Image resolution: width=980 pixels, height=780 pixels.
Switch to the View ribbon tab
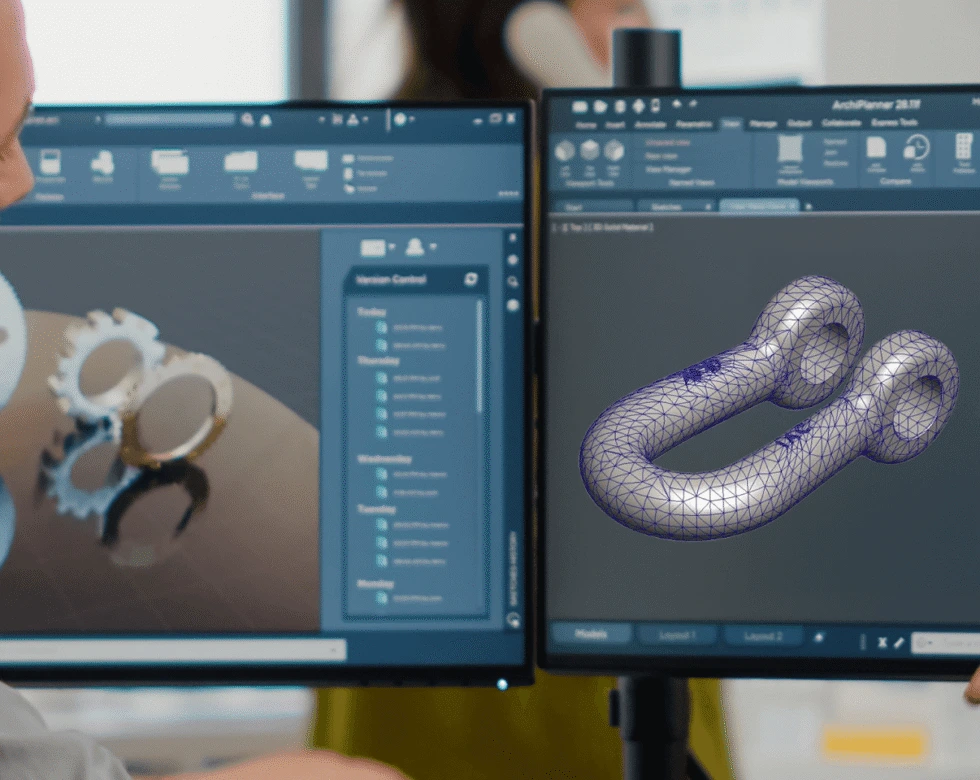tap(731, 124)
